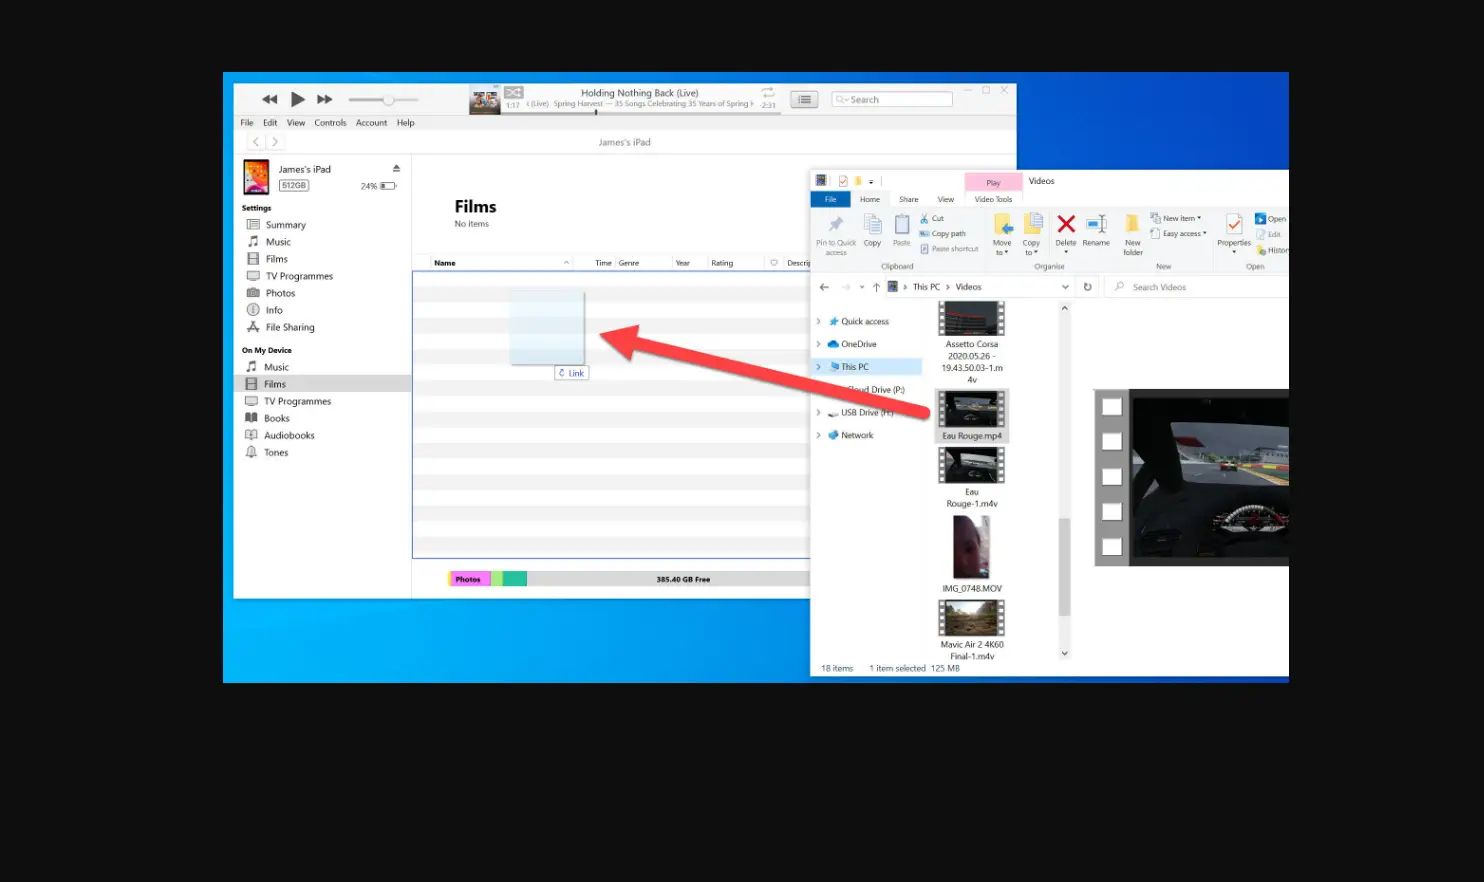1484x882 pixels.
Task: Select the Eau Rouge-1.m4v thumbnail
Action: [x=971, y=465]
